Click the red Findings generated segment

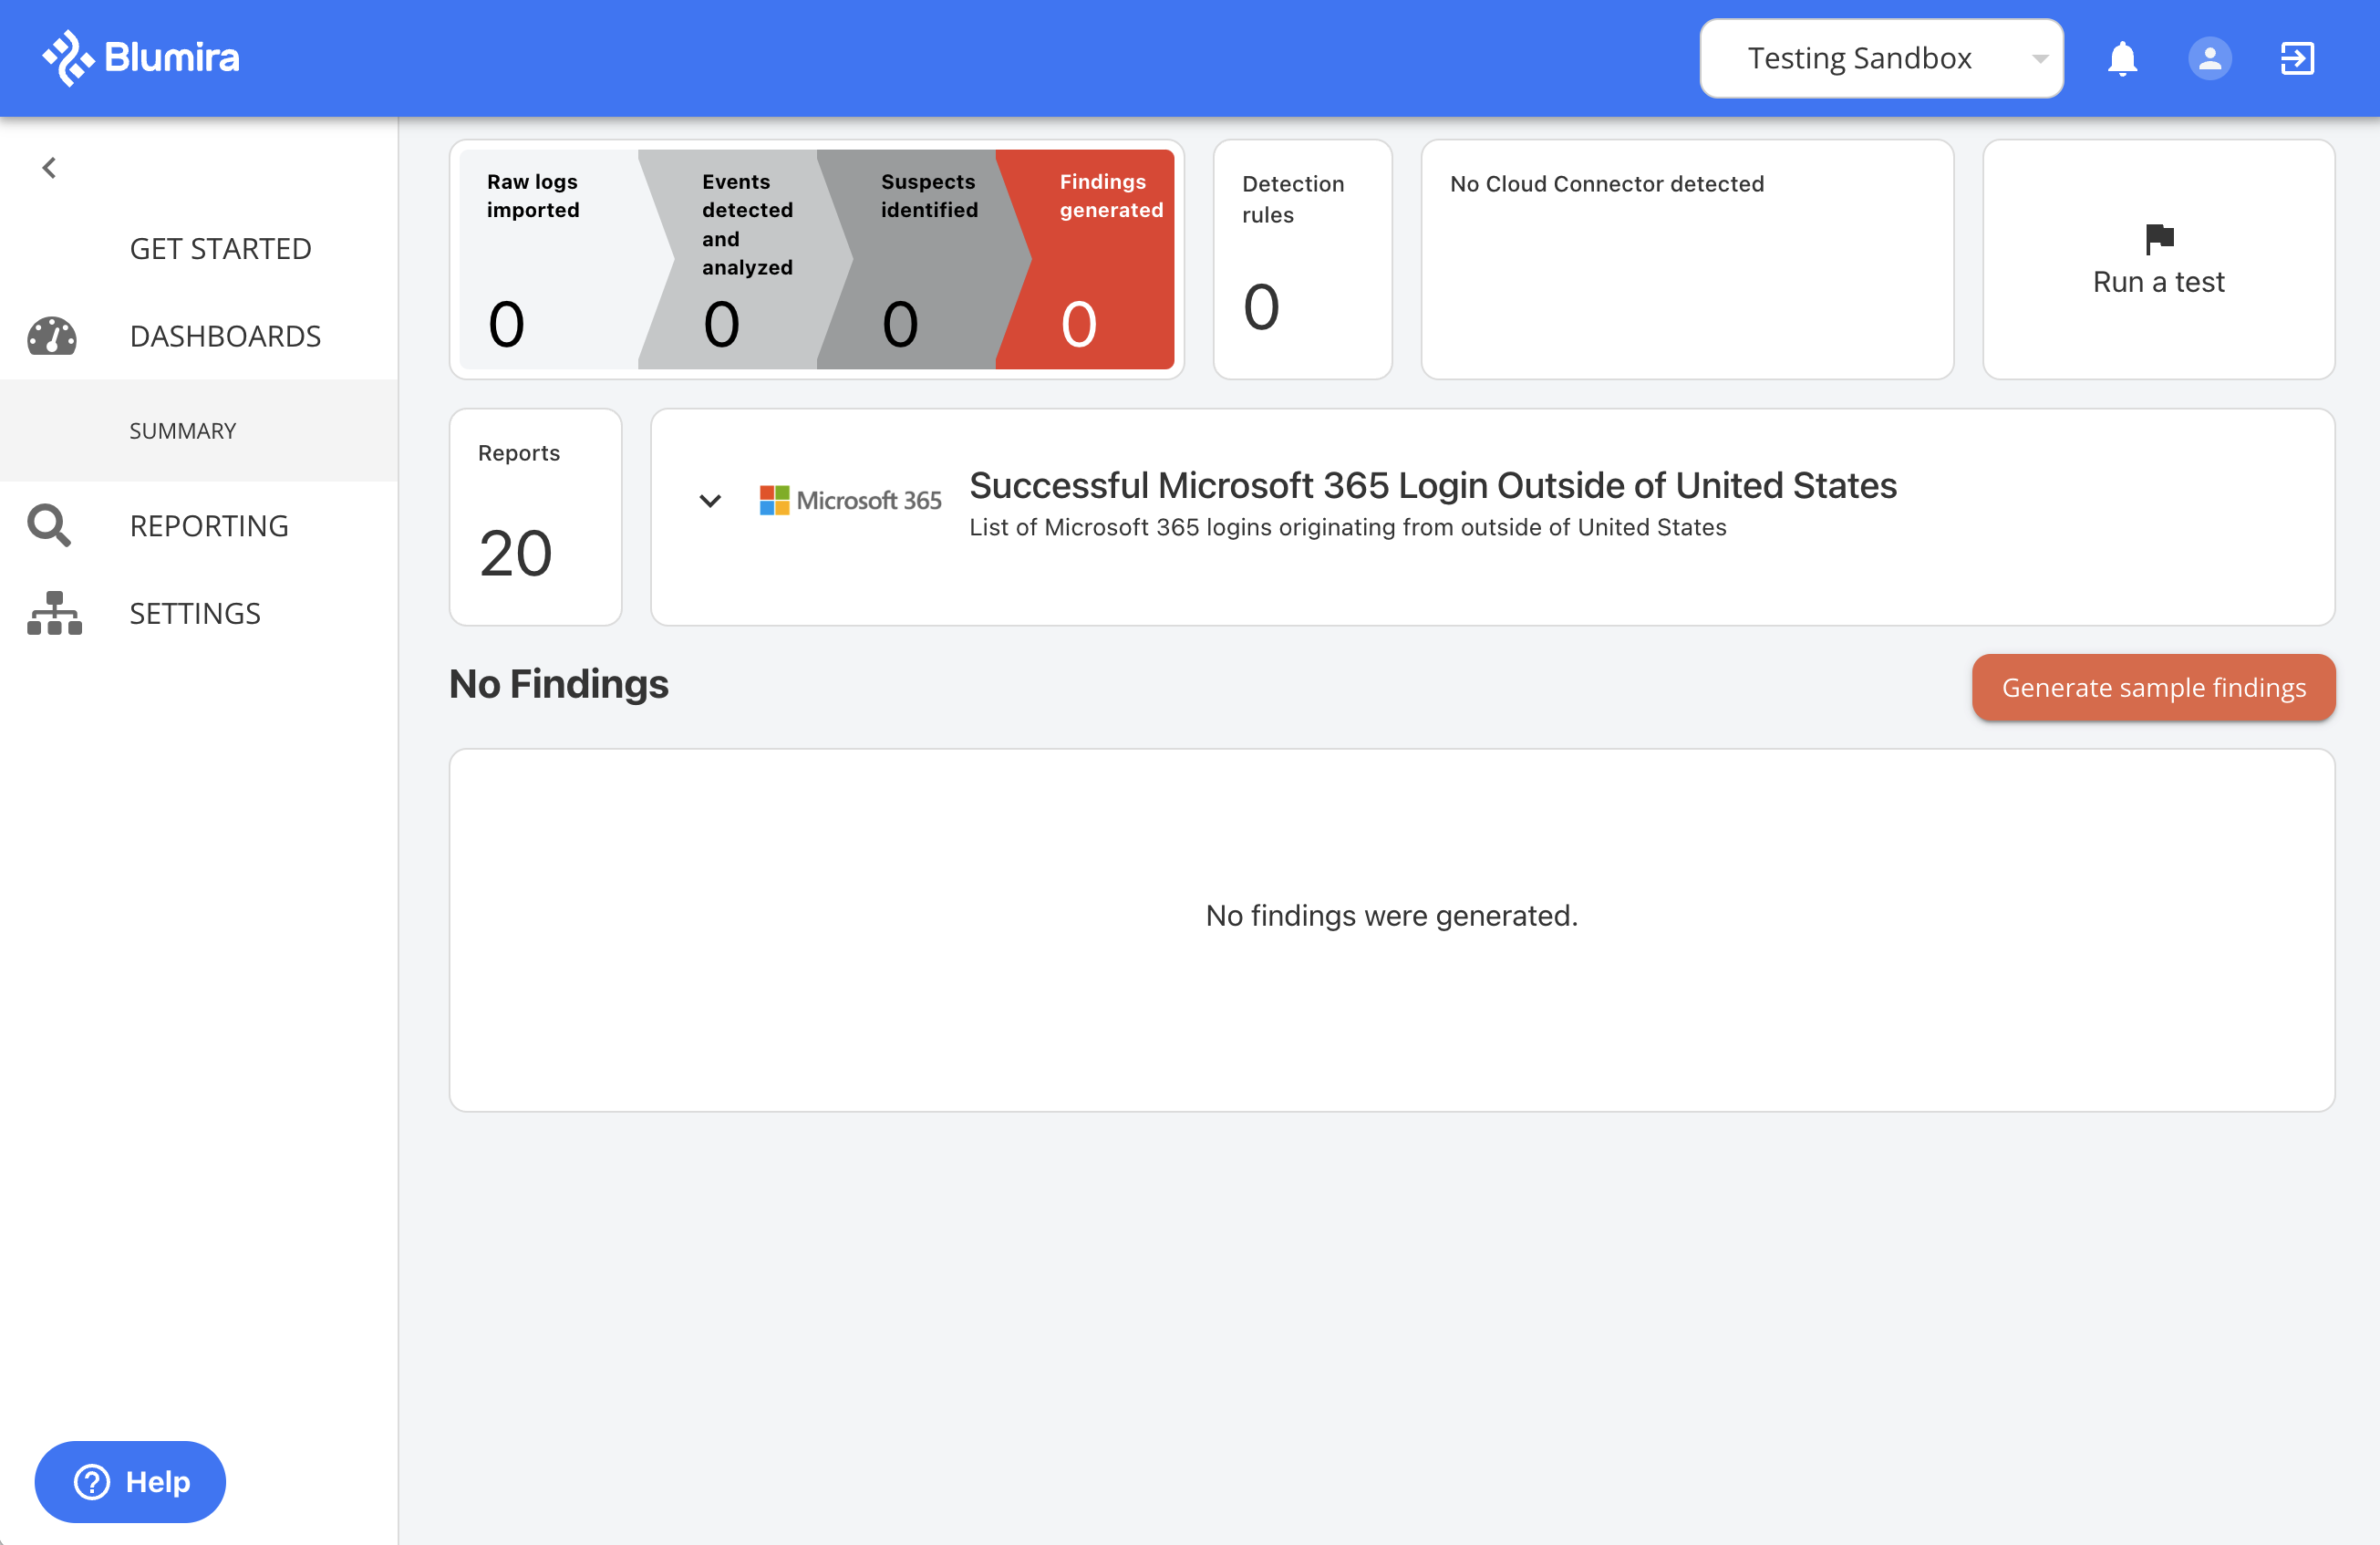click(1090, 259)
